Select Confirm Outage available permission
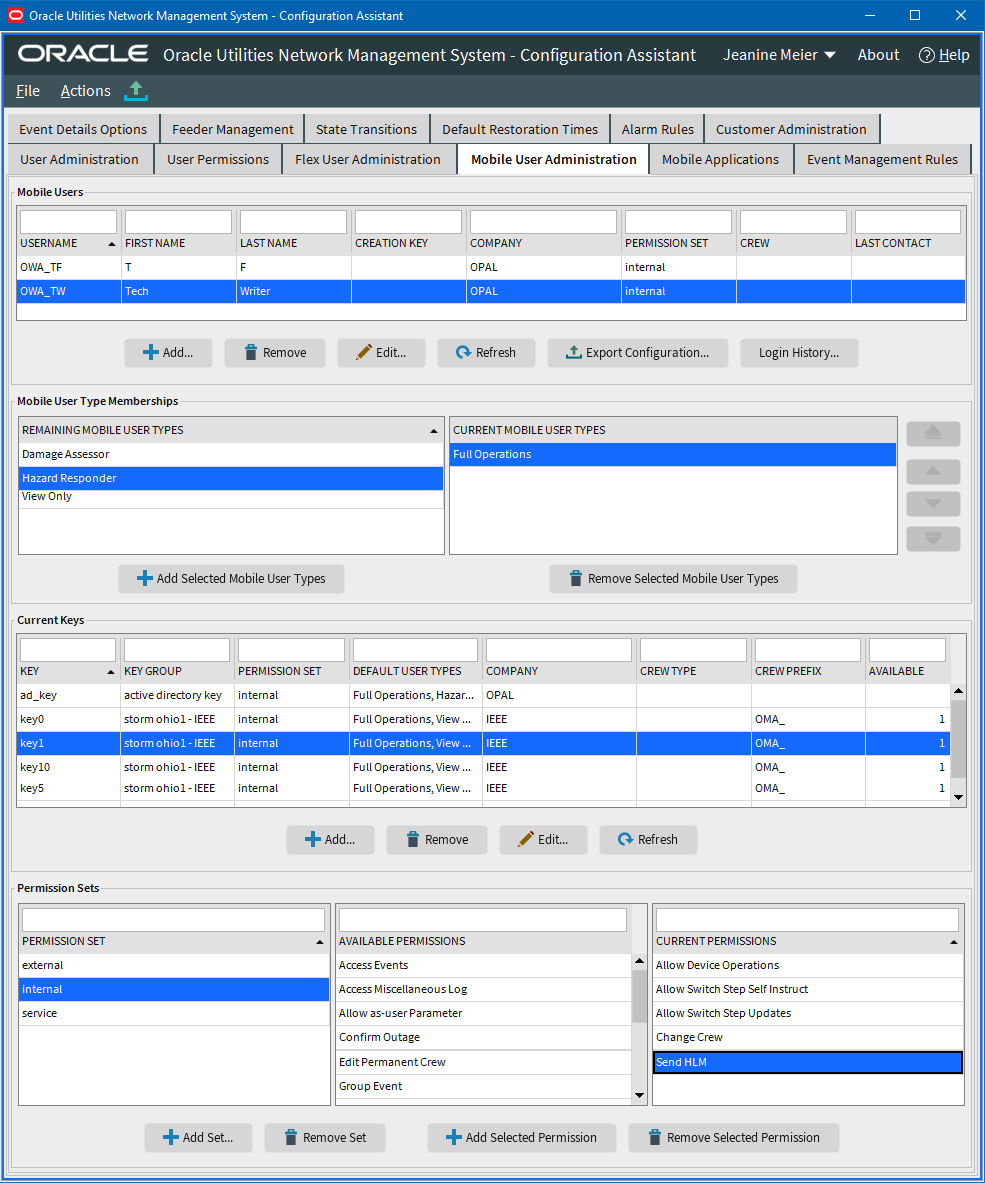 pyautogui.click(x=484, y=1037)
